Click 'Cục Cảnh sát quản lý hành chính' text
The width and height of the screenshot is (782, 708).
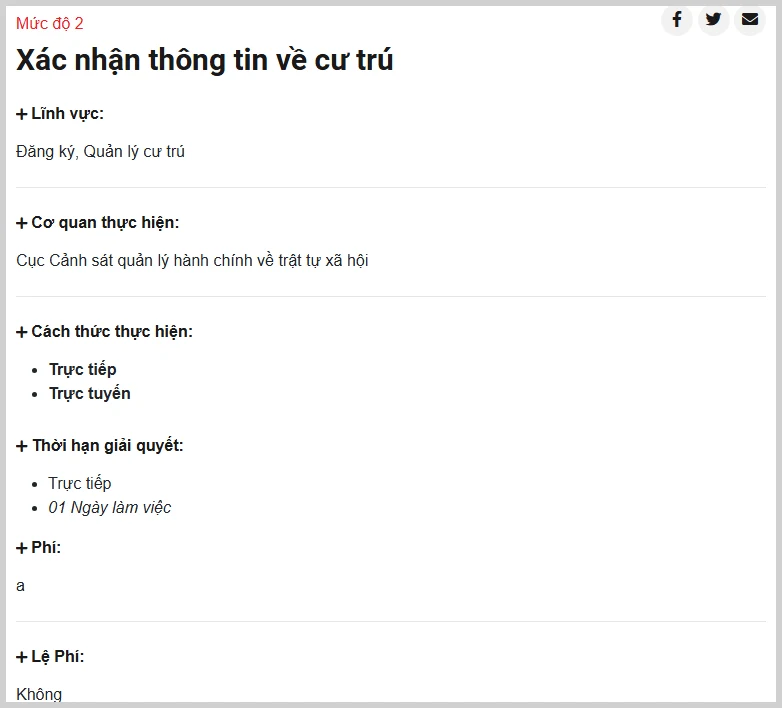click(x=136, y=260)
